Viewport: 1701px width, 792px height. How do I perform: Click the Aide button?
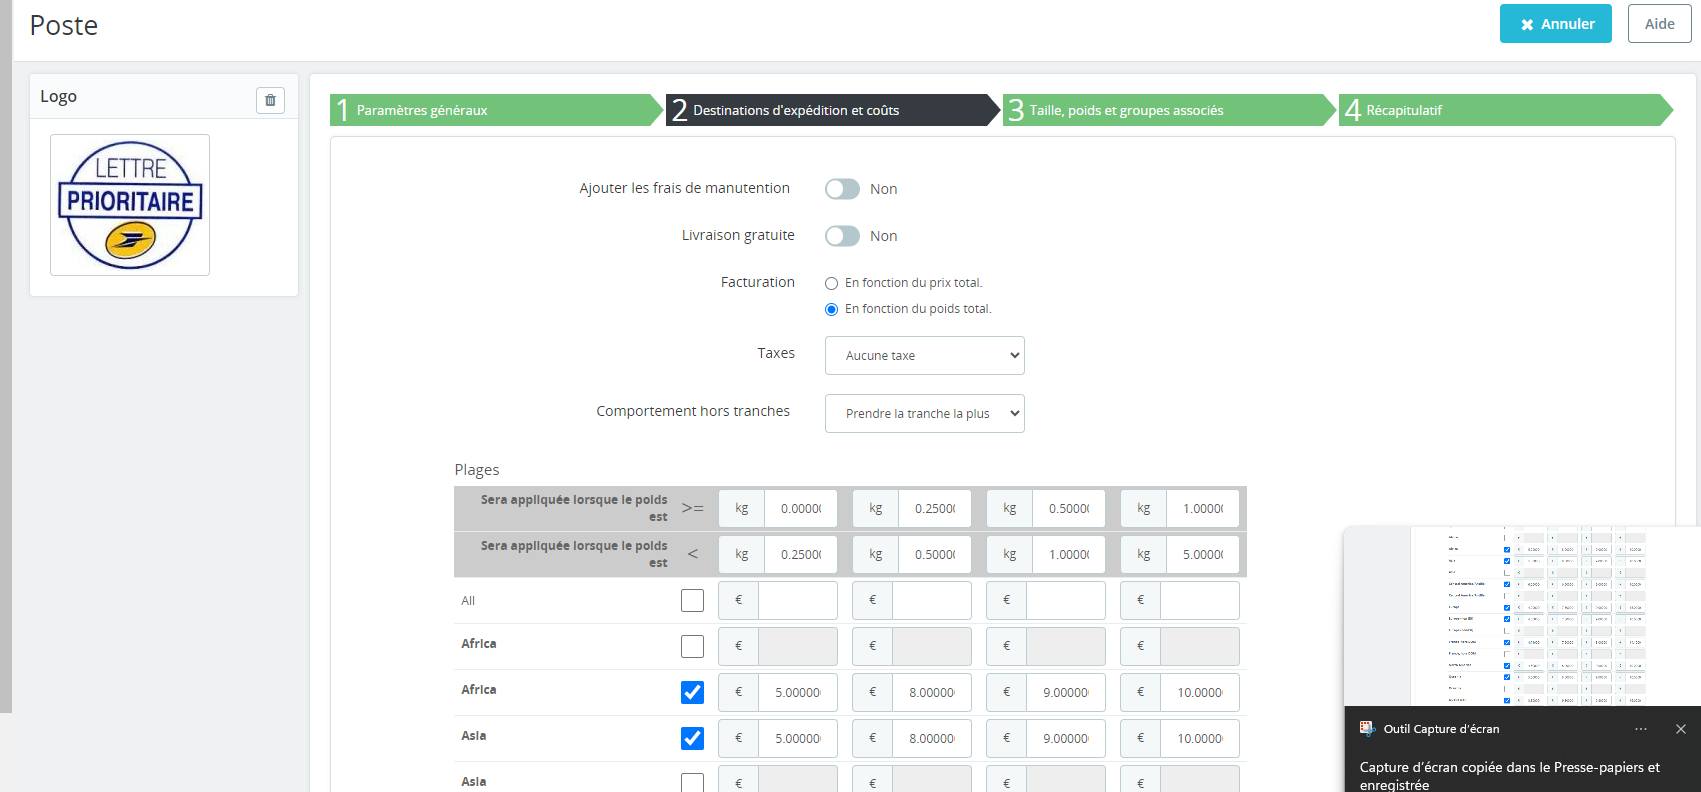coord(1660,24)
